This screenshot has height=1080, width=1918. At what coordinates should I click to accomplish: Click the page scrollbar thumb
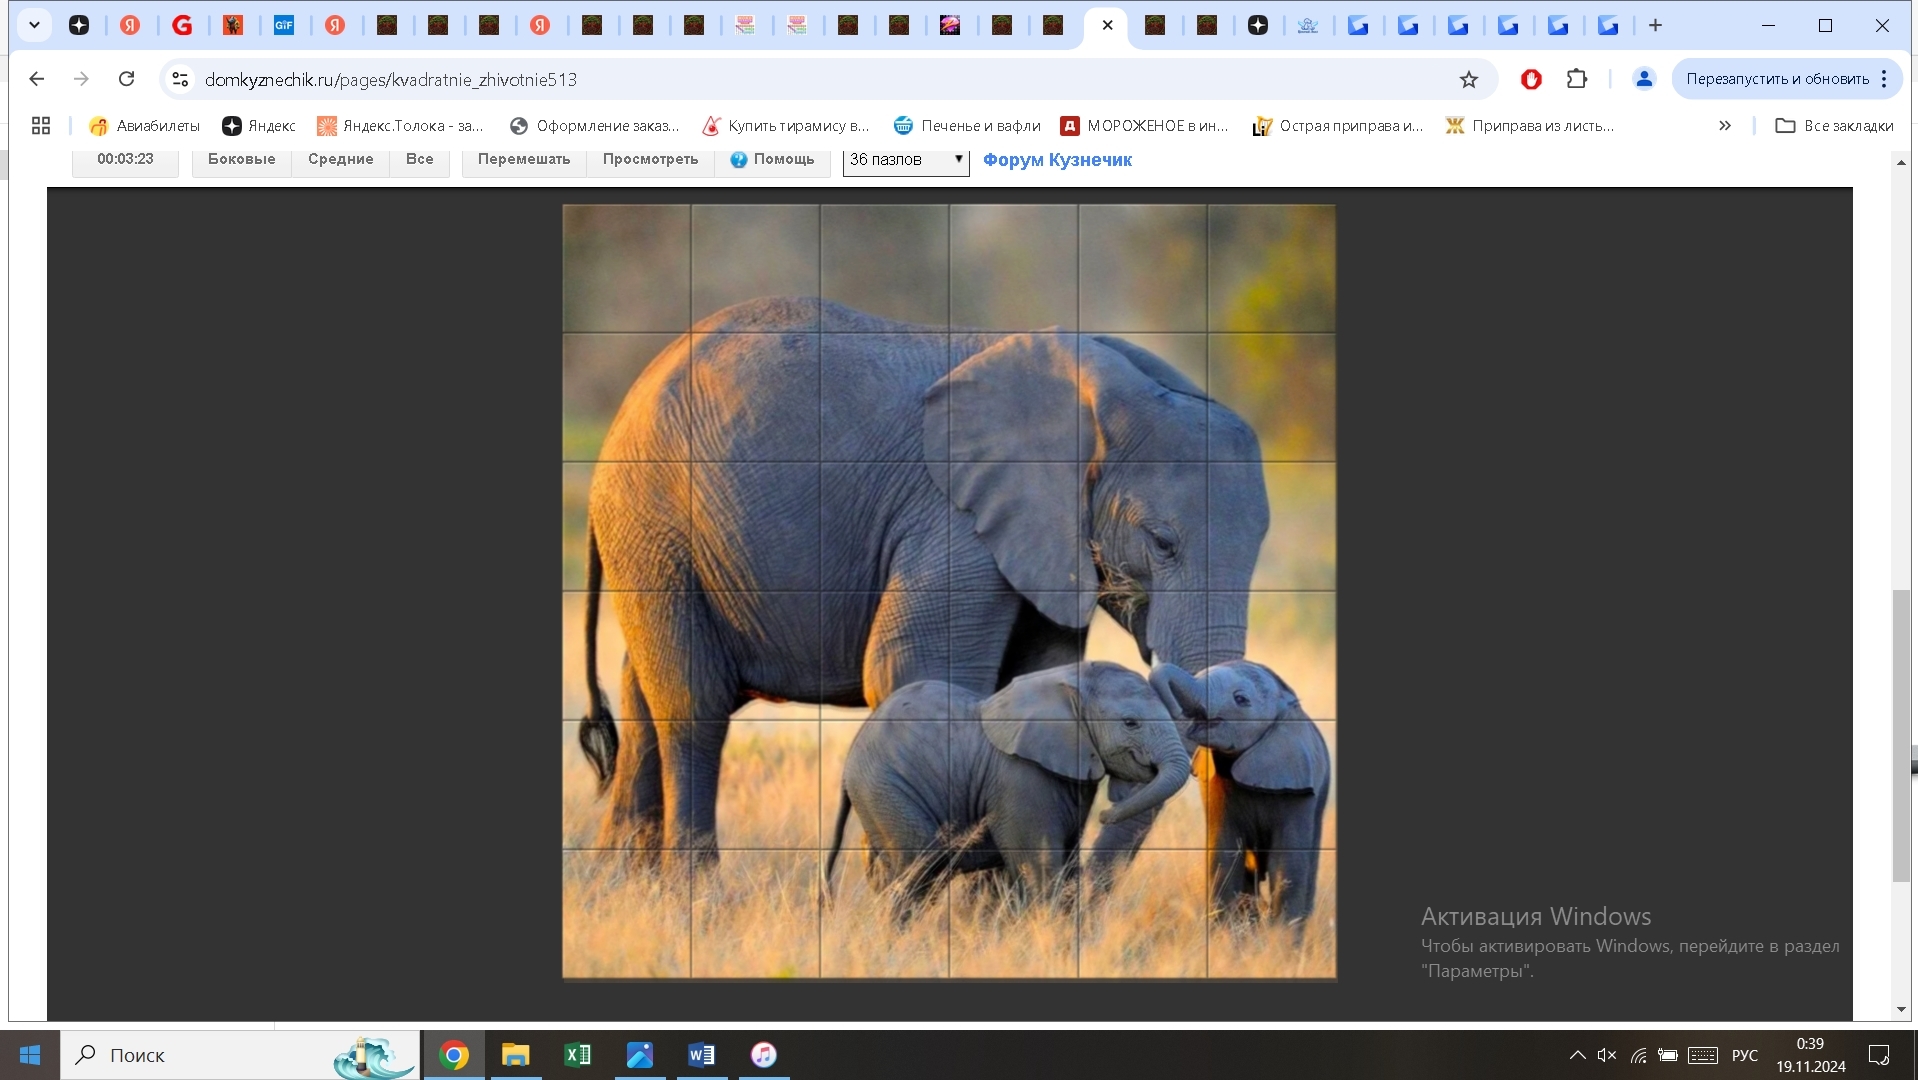pos(1901,736)
